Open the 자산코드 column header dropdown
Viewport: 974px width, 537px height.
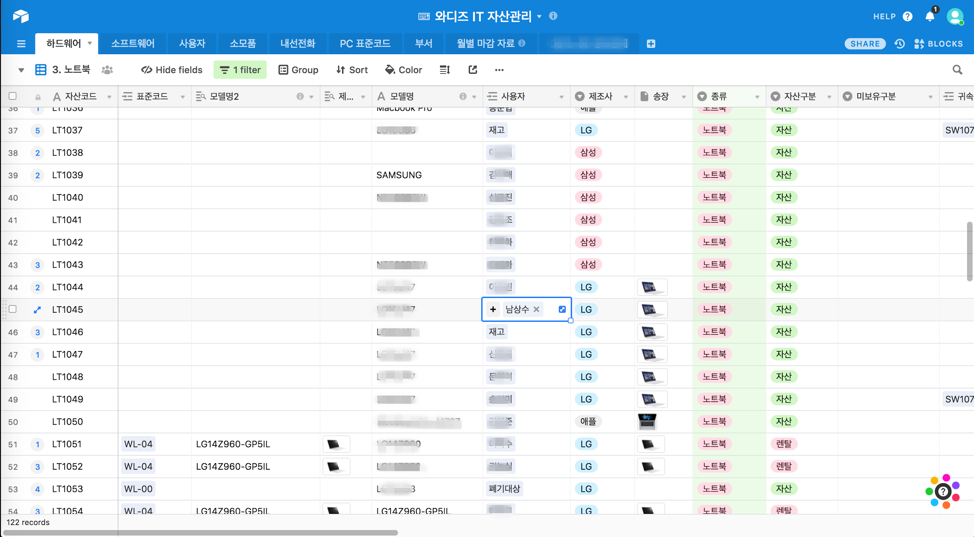click(109, 97)
